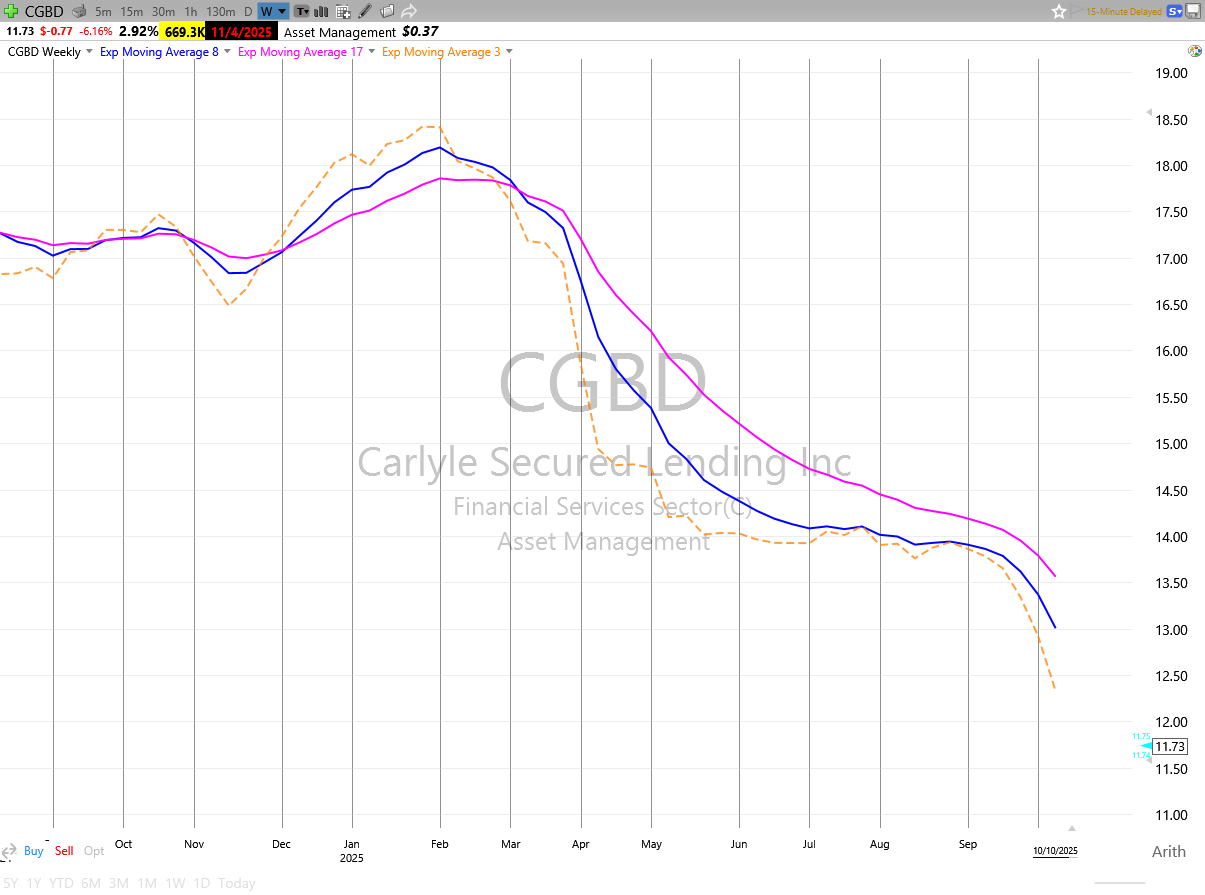Viewport: 1205px width, 895px height.
Task: Select the pencil drawing tool
Action: click(365, 12)
